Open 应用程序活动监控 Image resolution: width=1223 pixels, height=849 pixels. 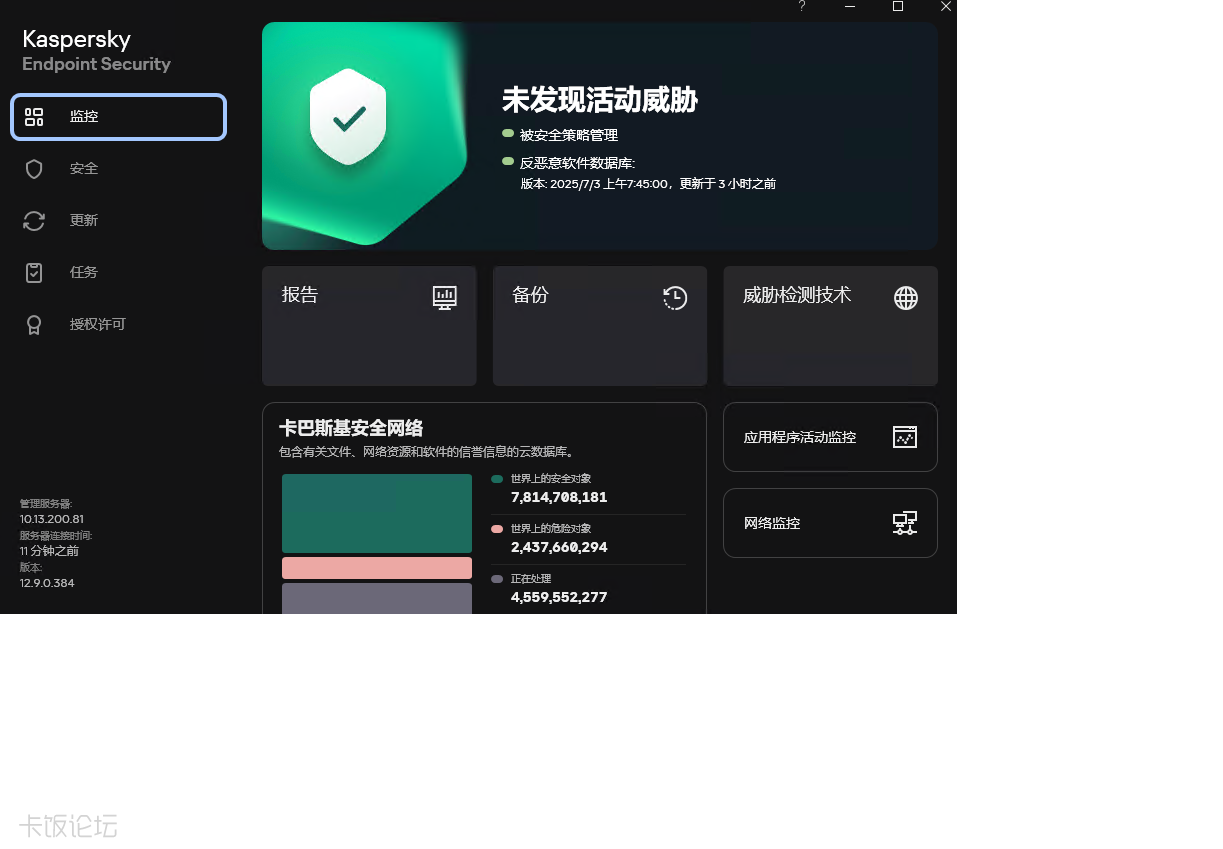pos(830,437)
